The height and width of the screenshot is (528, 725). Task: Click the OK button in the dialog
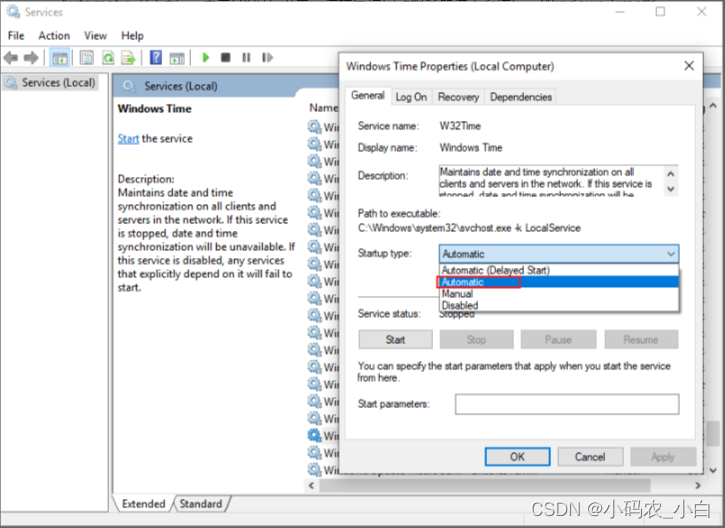click(x=517, y=456)
